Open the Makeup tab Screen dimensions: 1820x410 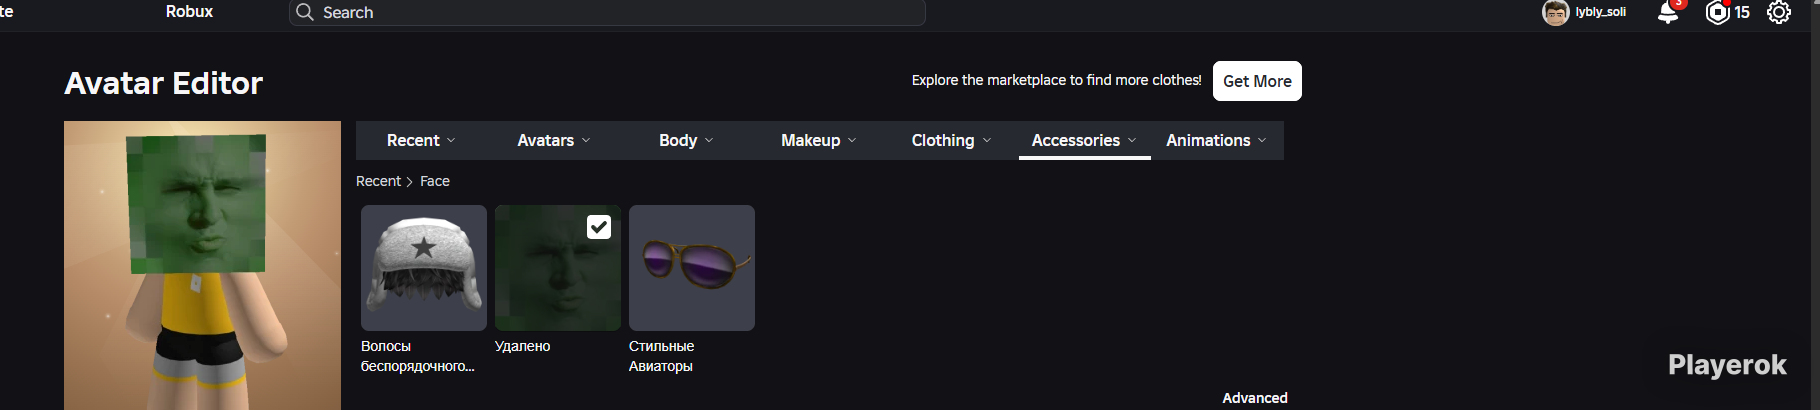pos(819,140)
